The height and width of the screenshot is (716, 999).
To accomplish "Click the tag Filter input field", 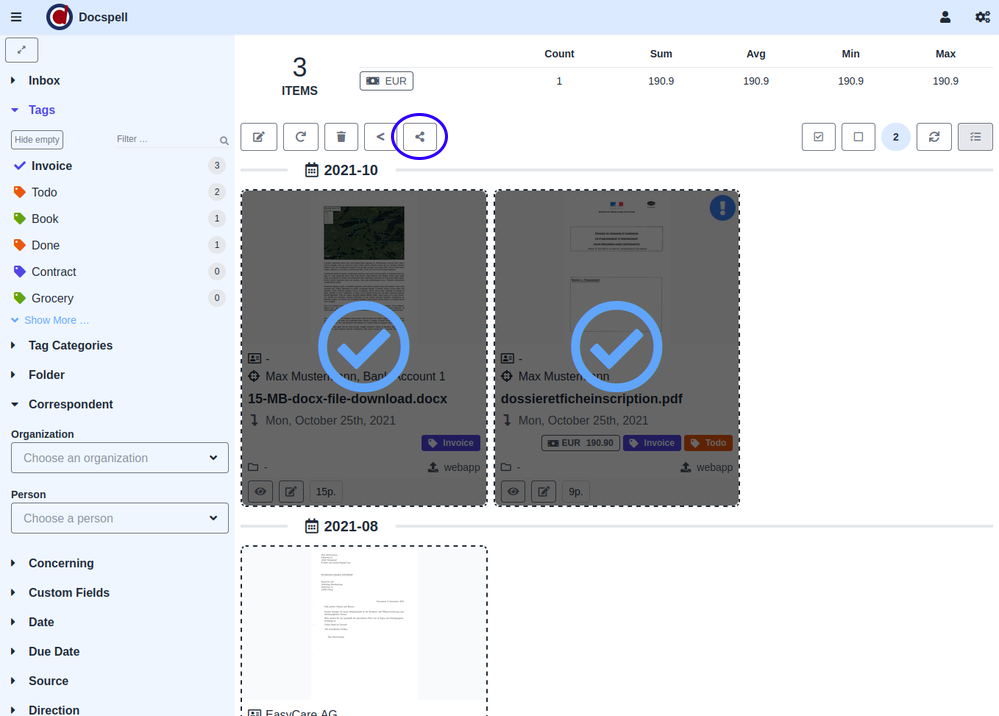I will (165, 140).
